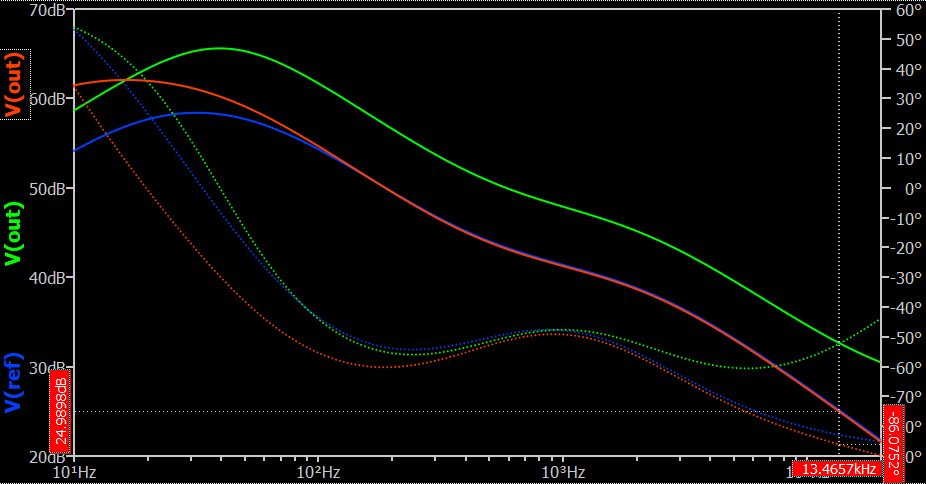
Task: Select the blue V(ref) trace label
Action: (14, 382)
